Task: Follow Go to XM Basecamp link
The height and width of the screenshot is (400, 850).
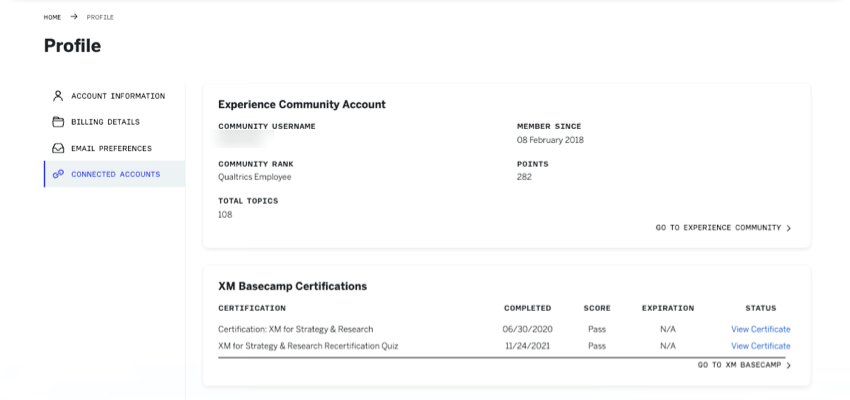Action: point(744,365)
